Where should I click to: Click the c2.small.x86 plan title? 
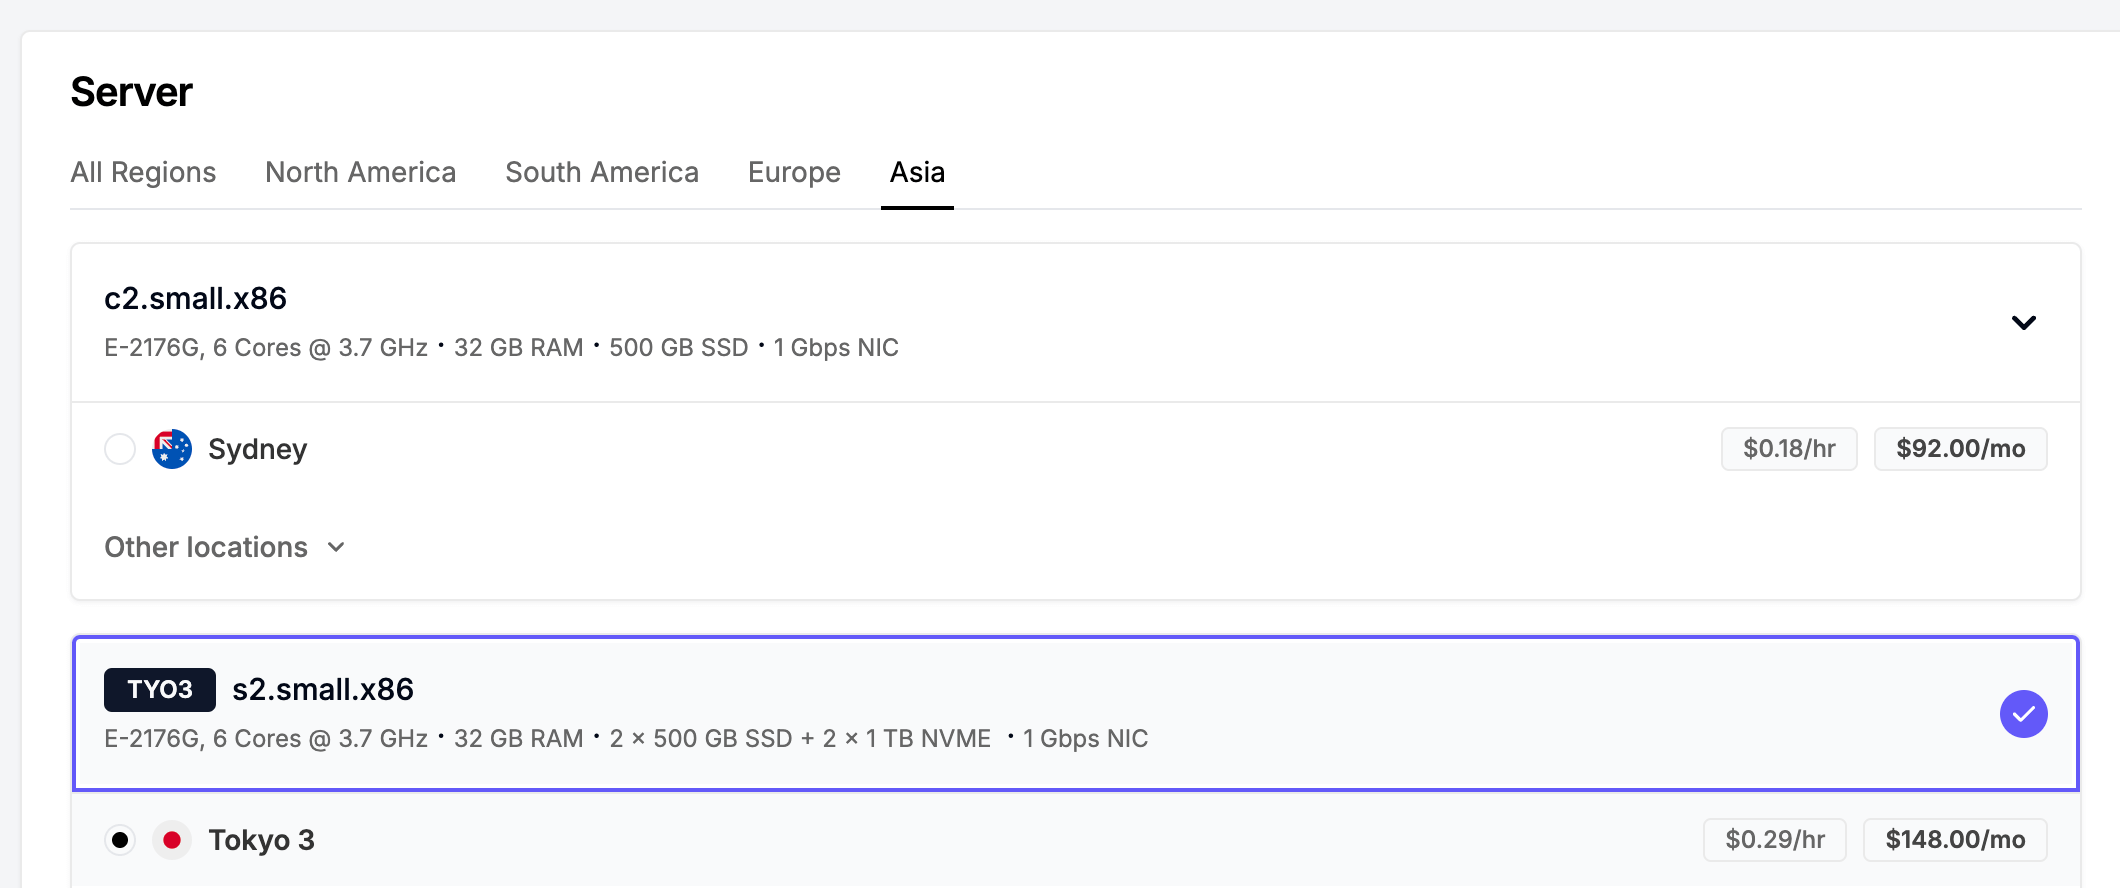(196, 298)
